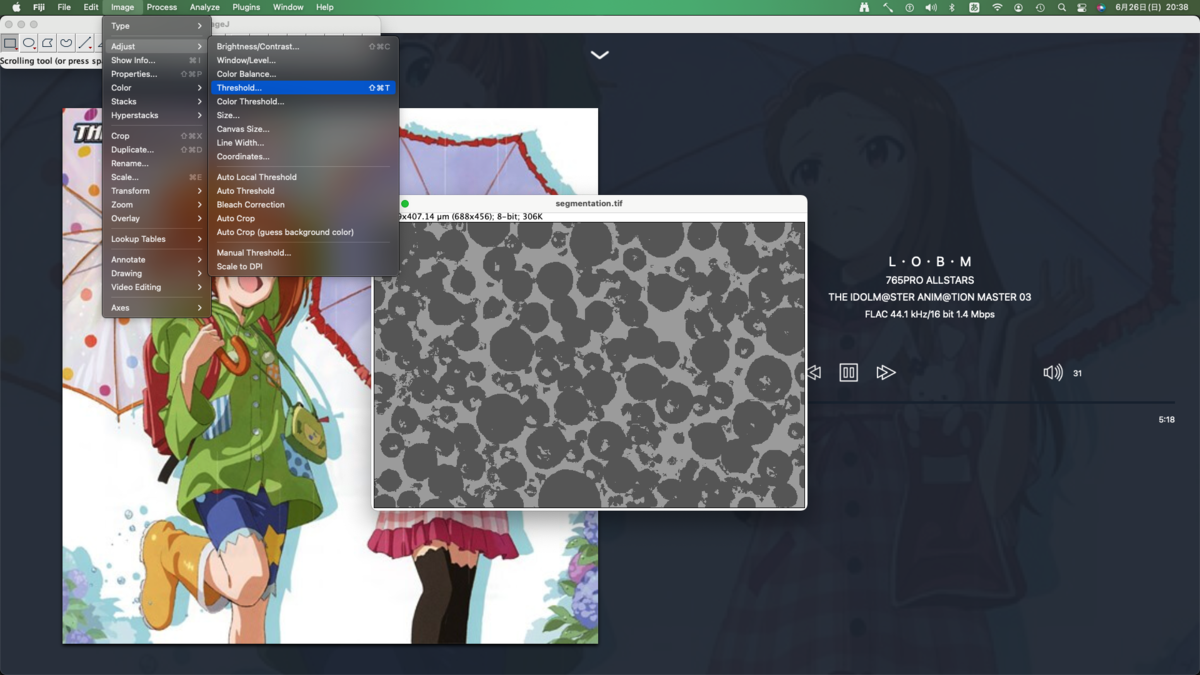Expand the Stacks submenu
The image size is (1200, 675).
point(156,102)
